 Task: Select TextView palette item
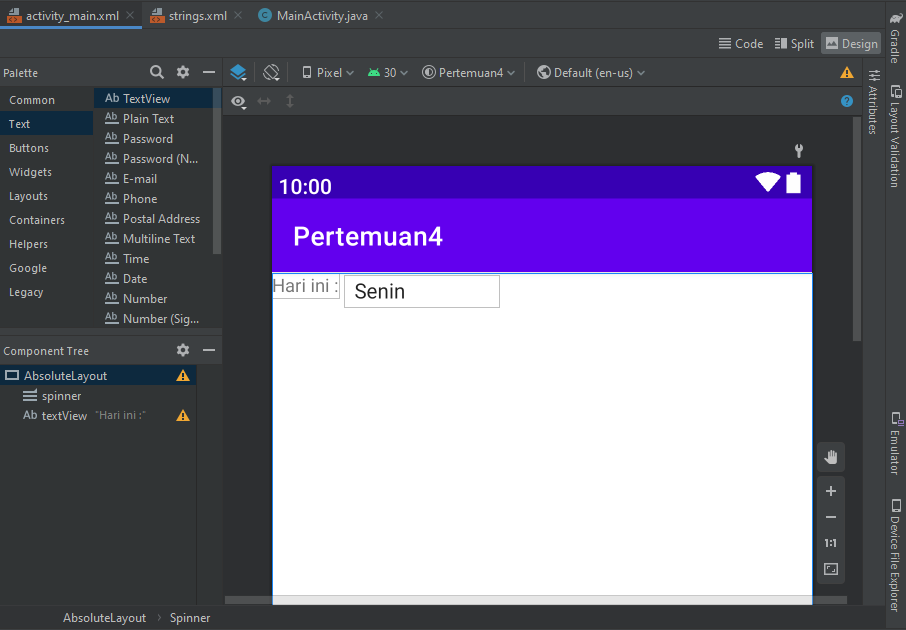coord(154,98)
